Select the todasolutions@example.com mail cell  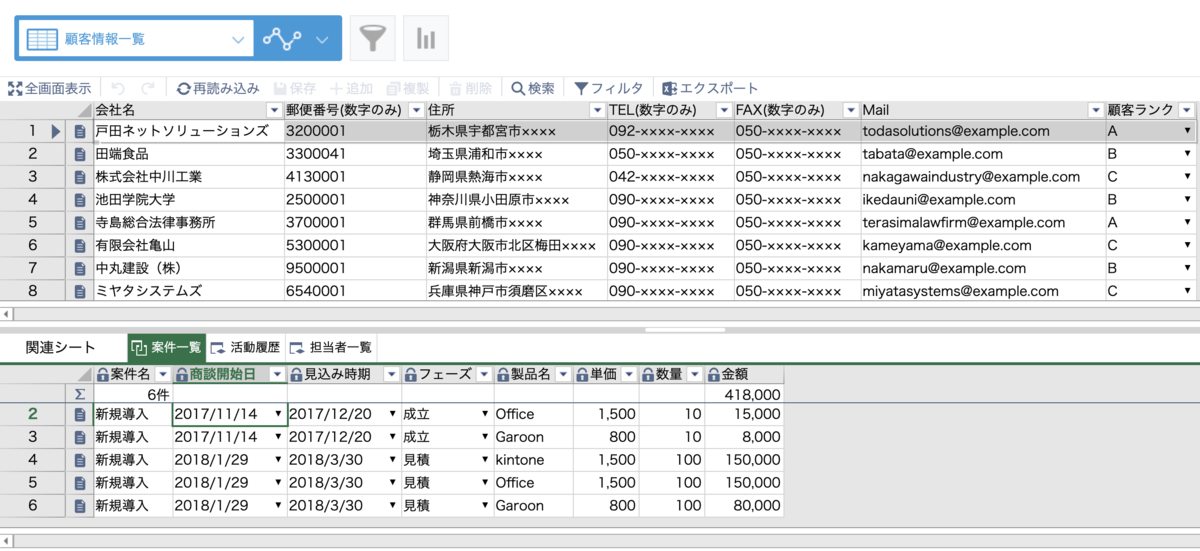point(981,131)
